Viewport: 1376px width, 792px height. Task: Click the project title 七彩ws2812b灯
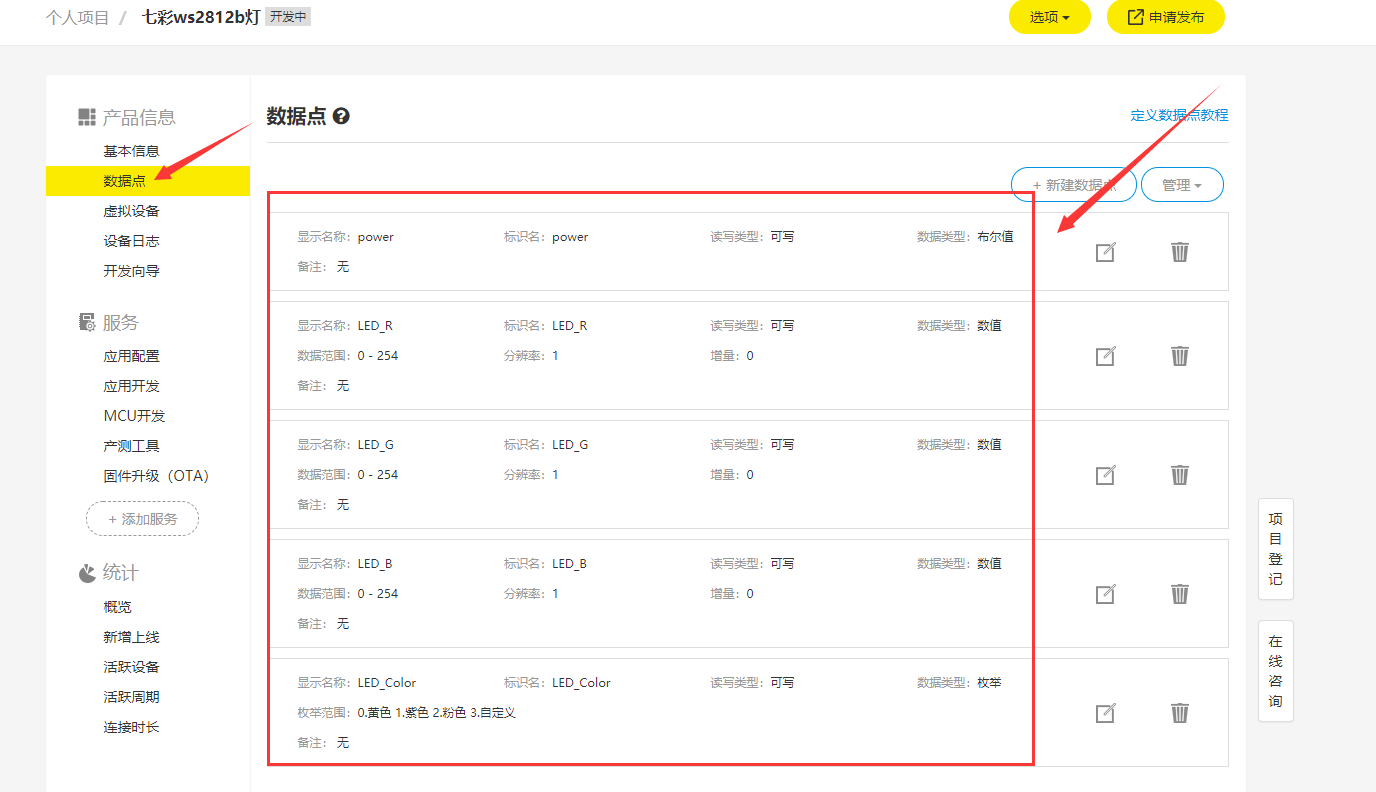tap(200, 17)
